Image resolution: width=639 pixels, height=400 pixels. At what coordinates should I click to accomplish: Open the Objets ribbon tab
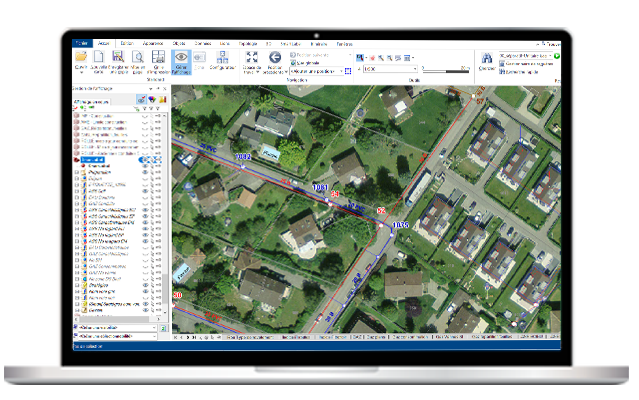point(179,43)
